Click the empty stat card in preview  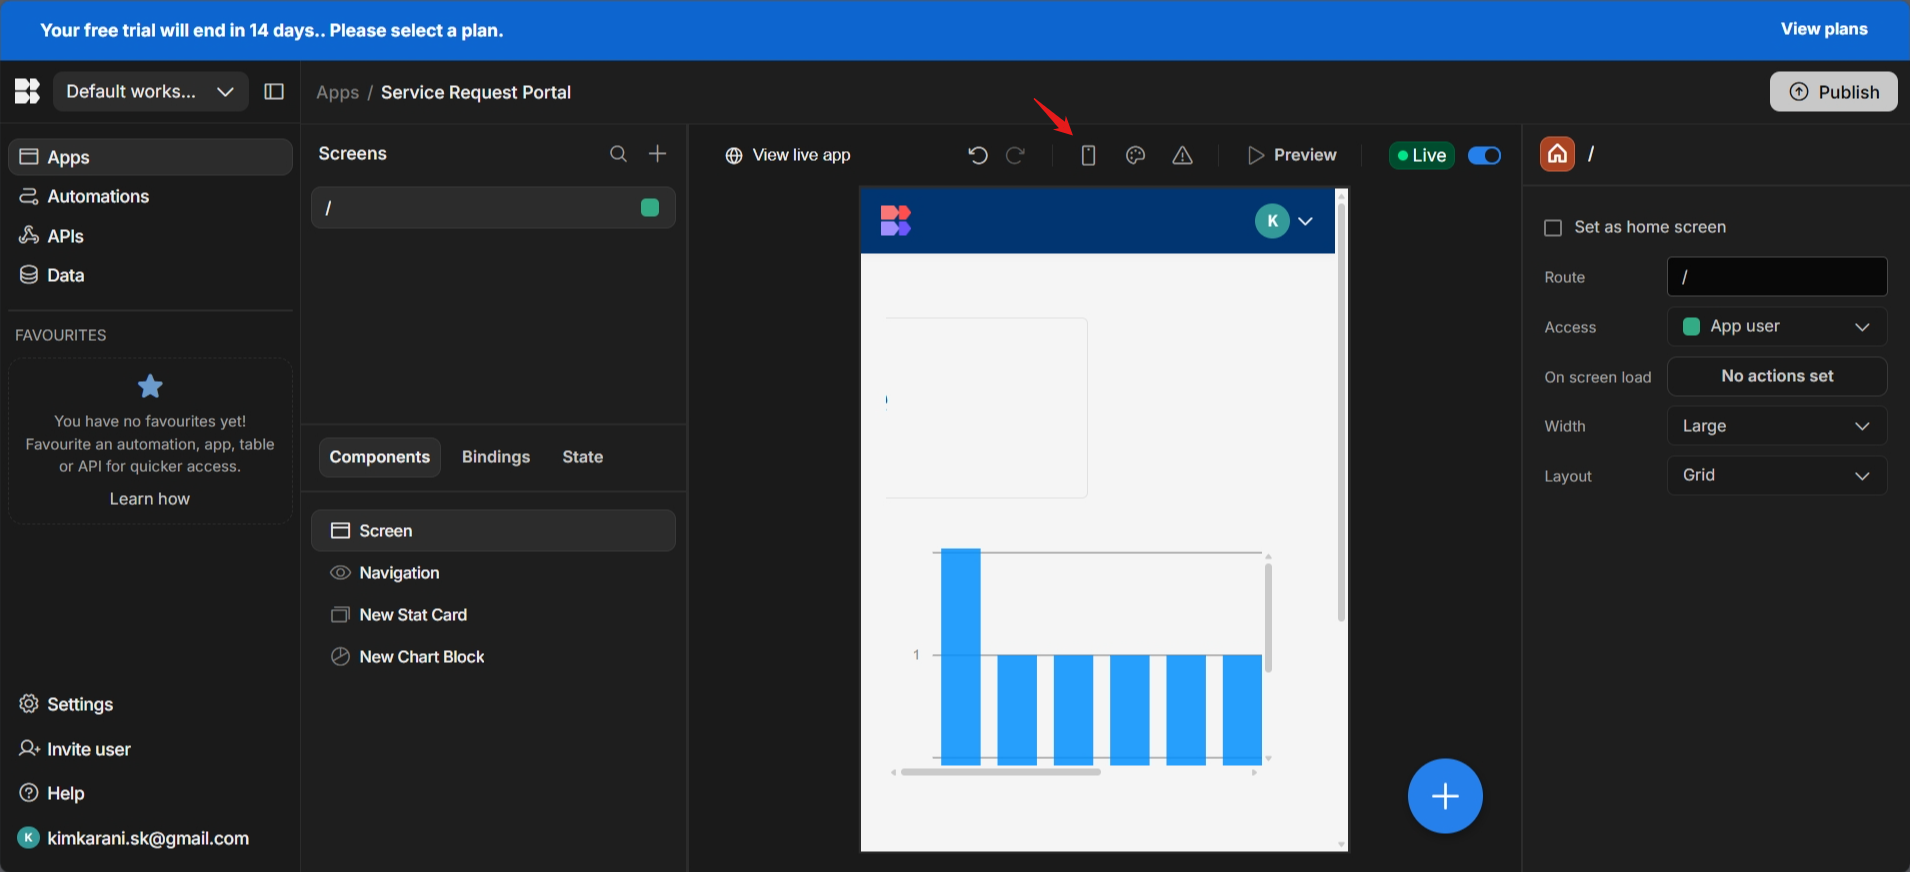[986, 408]
